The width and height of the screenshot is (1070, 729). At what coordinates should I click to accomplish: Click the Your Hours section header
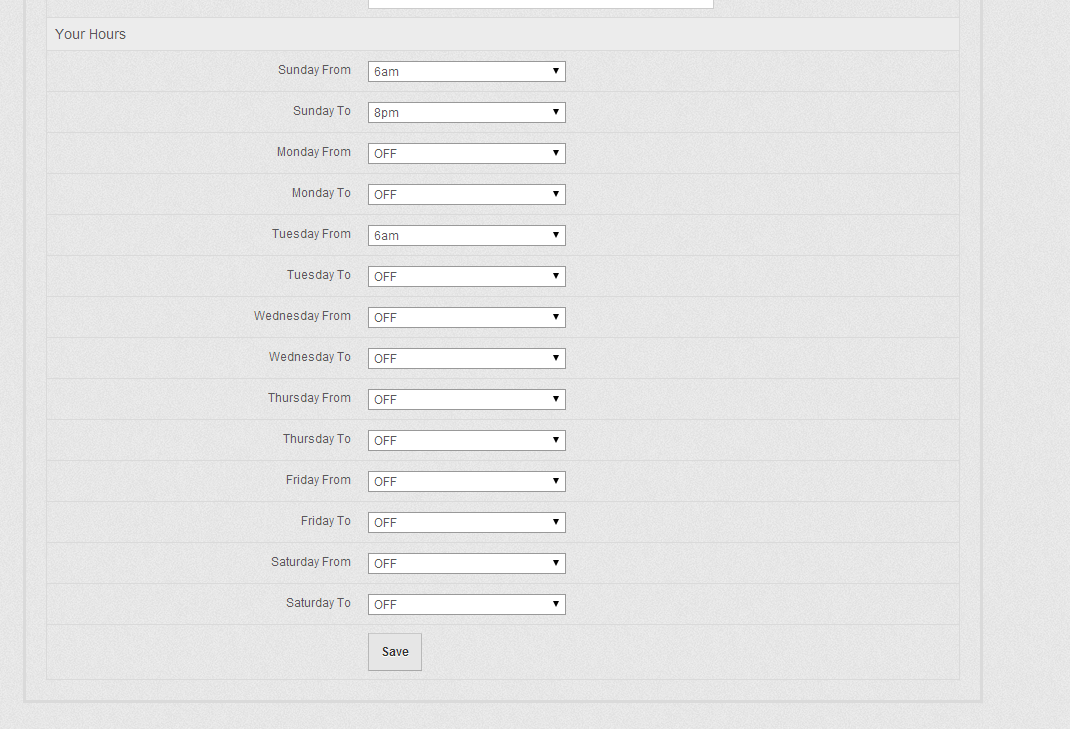tap(91, 34)
